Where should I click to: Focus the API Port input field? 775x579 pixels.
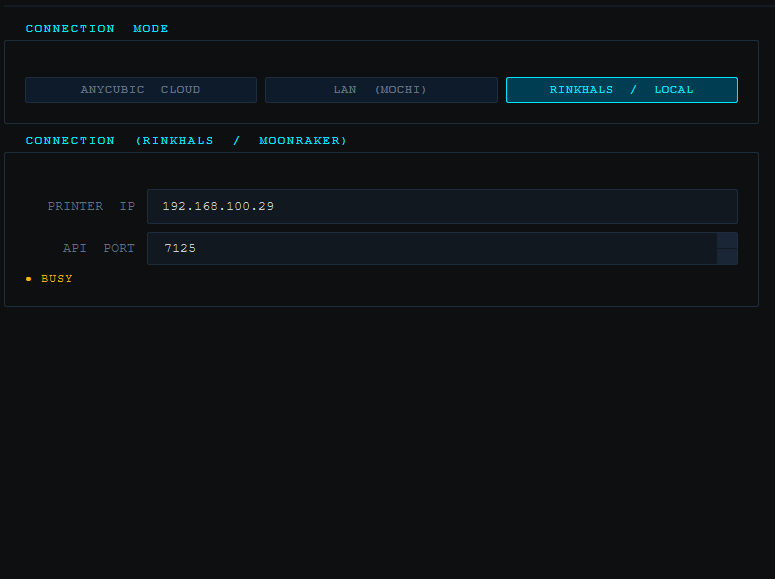(430, 248)
